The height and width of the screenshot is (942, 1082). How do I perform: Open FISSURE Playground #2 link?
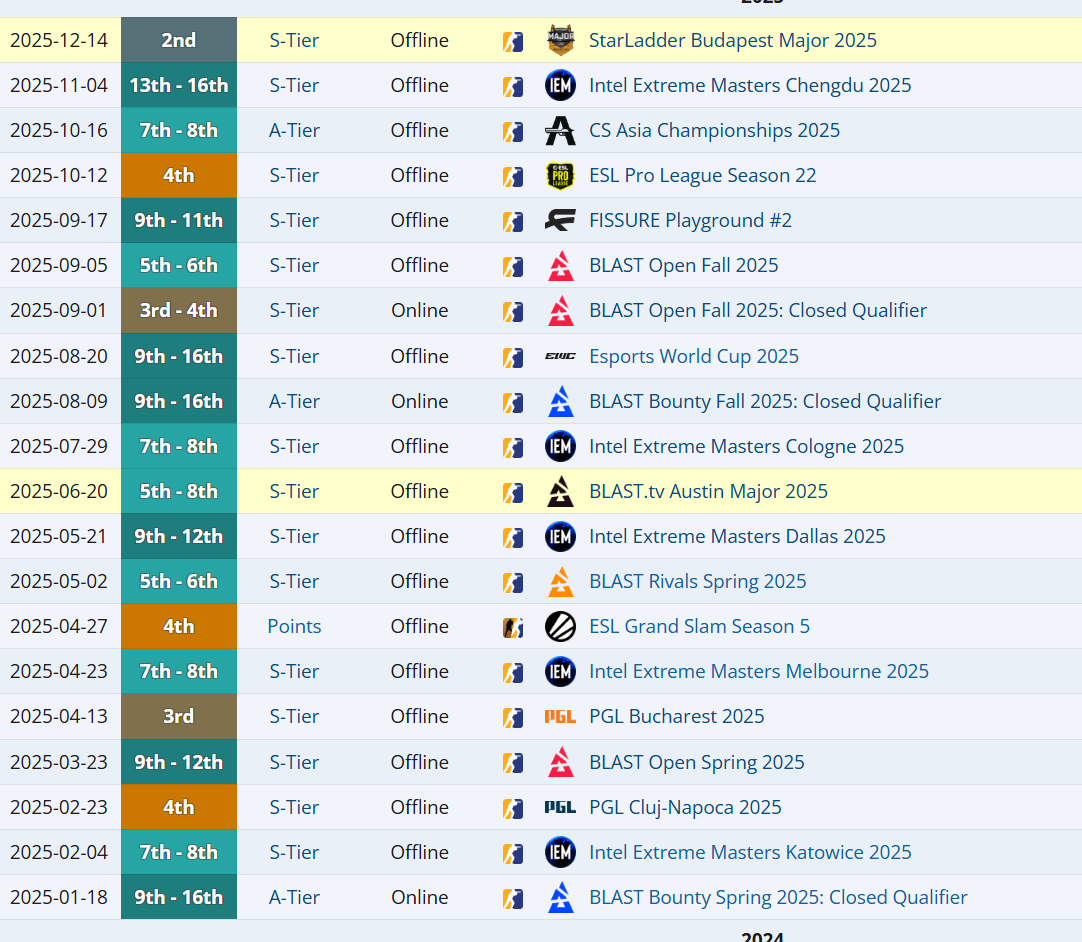[690, 220]
